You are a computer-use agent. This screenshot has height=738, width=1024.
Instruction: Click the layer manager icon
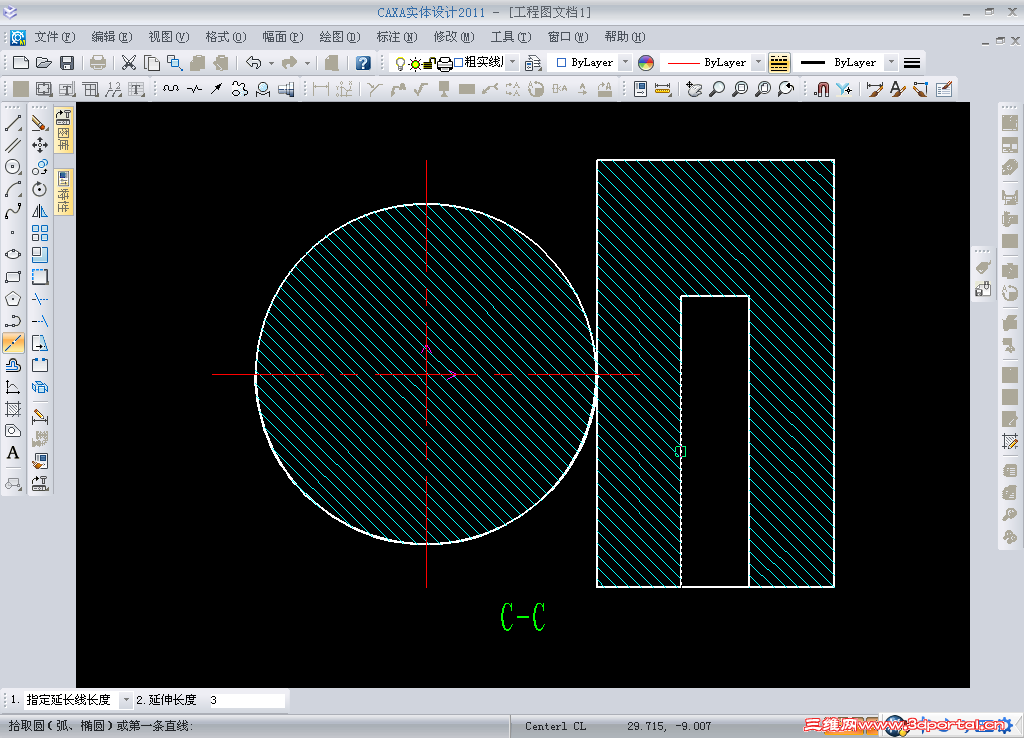click(x=534, y=63)
